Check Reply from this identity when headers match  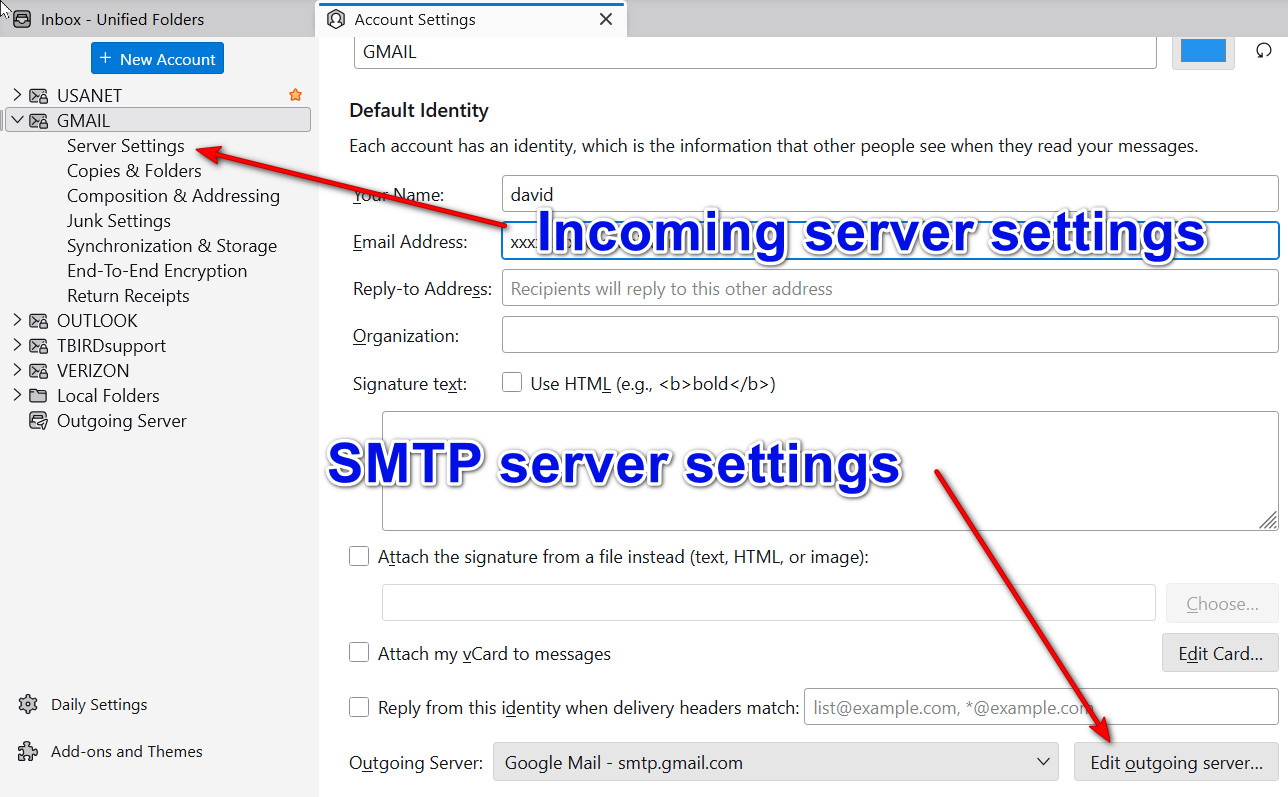[359, 707]
